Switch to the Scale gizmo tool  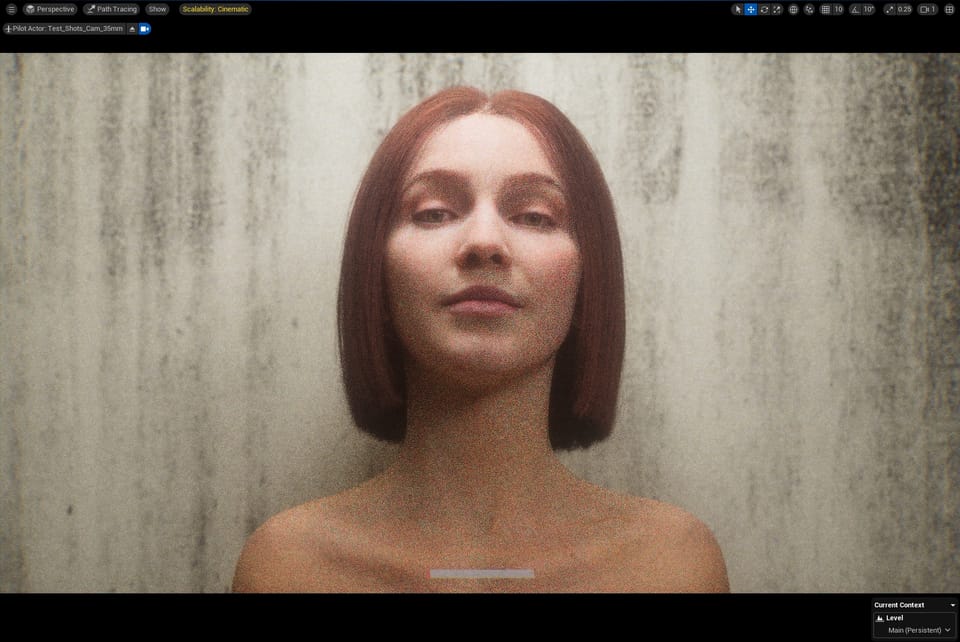click(777, 9)
